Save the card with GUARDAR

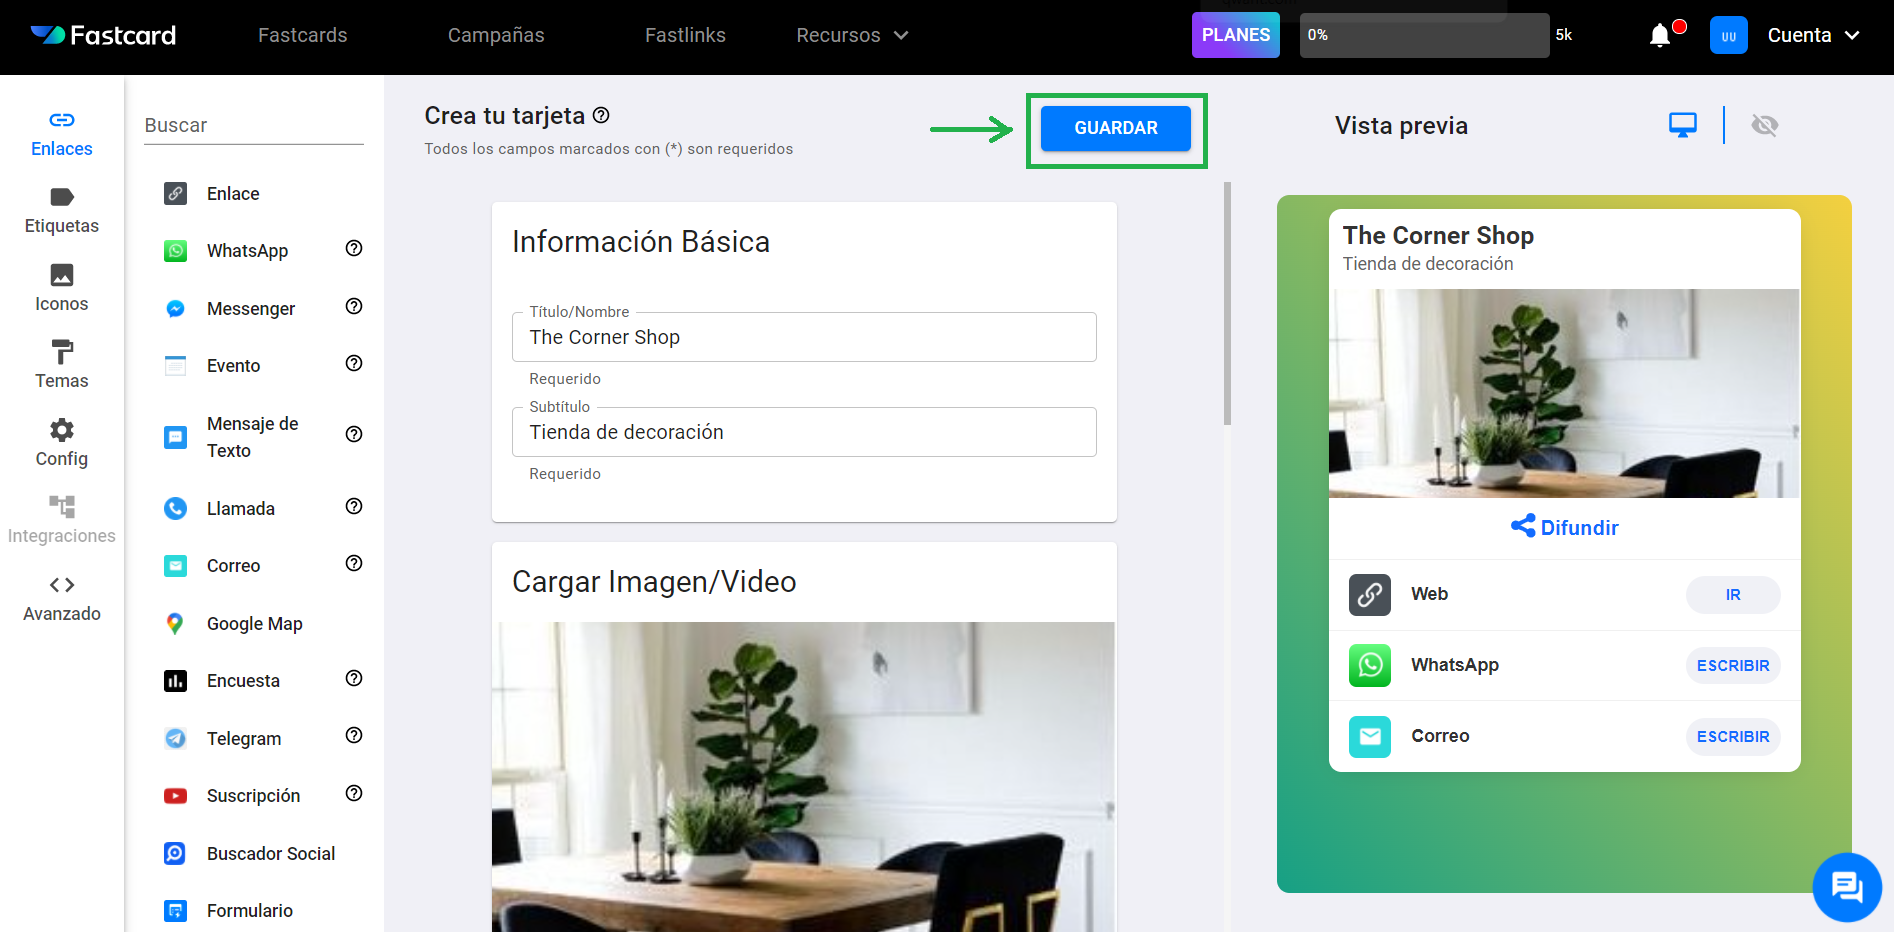(x=1116, y=128)
